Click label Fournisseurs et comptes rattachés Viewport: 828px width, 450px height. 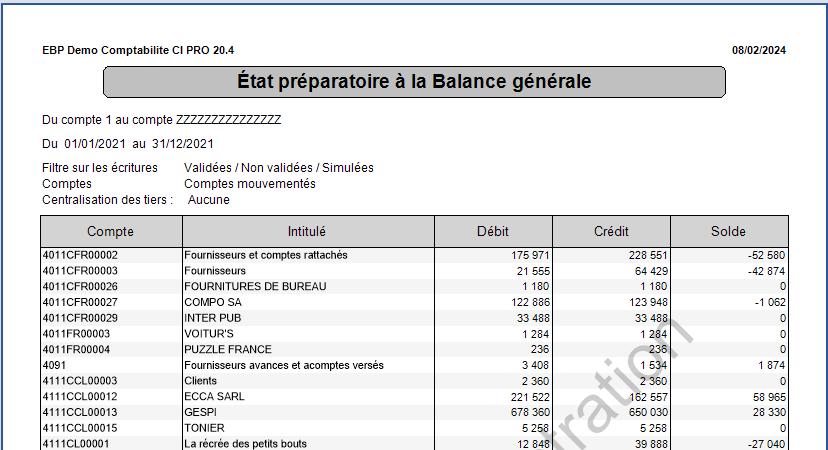point(266,255)
